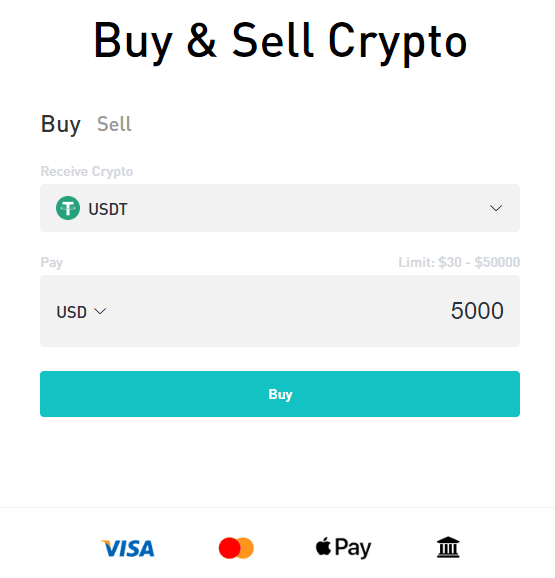
Task: Click the green Tether USDT coin icon
Action: click(68, 208)
